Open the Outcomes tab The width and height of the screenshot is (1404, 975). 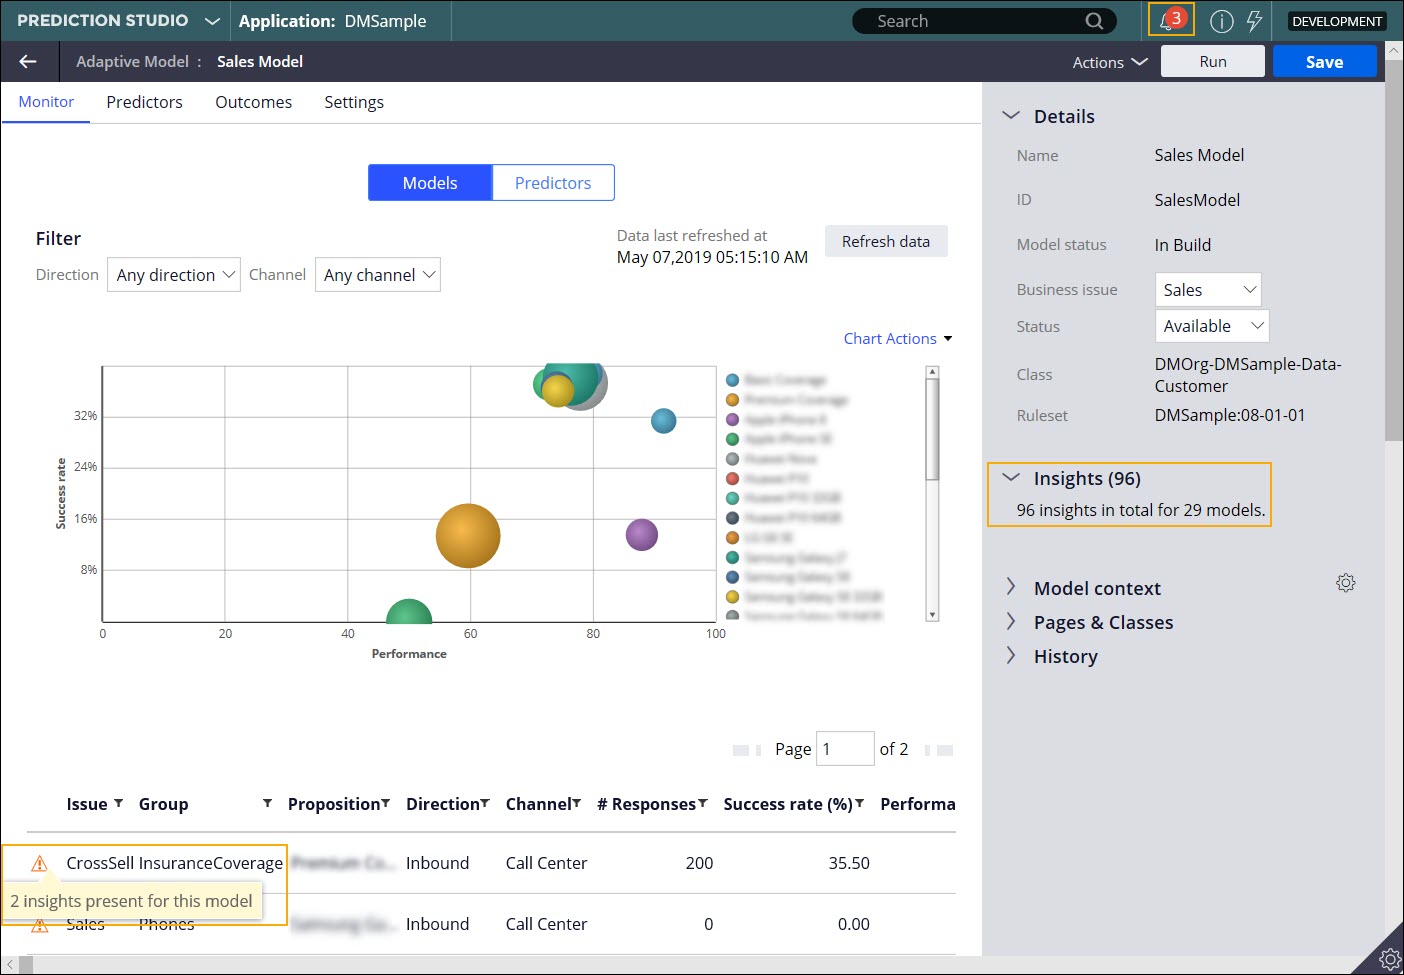tap(254, 102)
